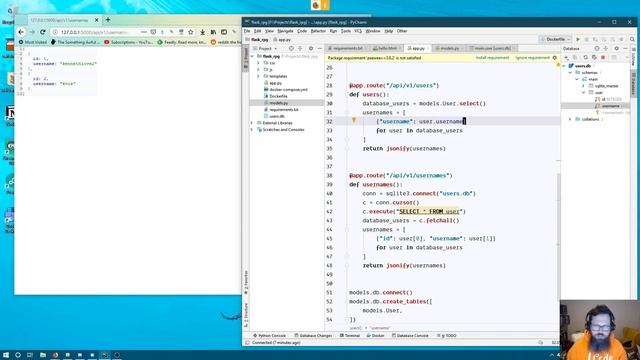Open Database Changes tool window
Image resolution: width=640 pixels, height=360 pixels.
(x=313, y=336)
